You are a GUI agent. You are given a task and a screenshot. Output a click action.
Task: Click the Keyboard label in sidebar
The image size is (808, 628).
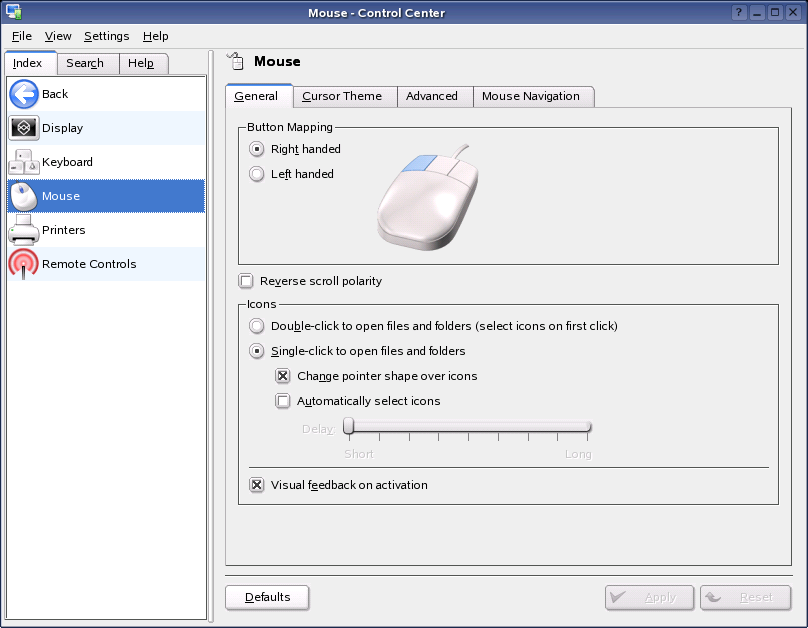[x=68, y=162]
